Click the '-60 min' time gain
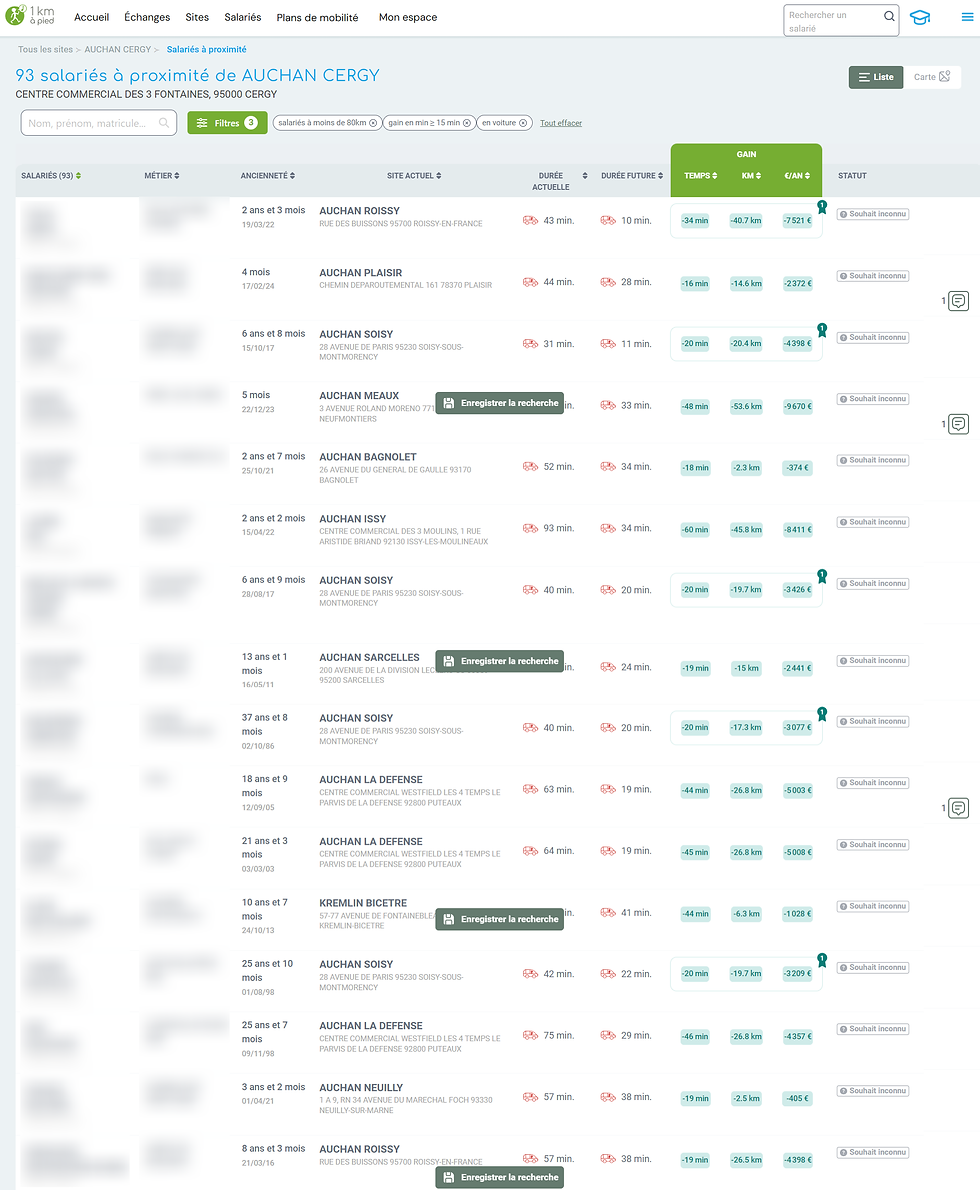This screenshot has width=980, height=1190. click(x=695, y=530)
